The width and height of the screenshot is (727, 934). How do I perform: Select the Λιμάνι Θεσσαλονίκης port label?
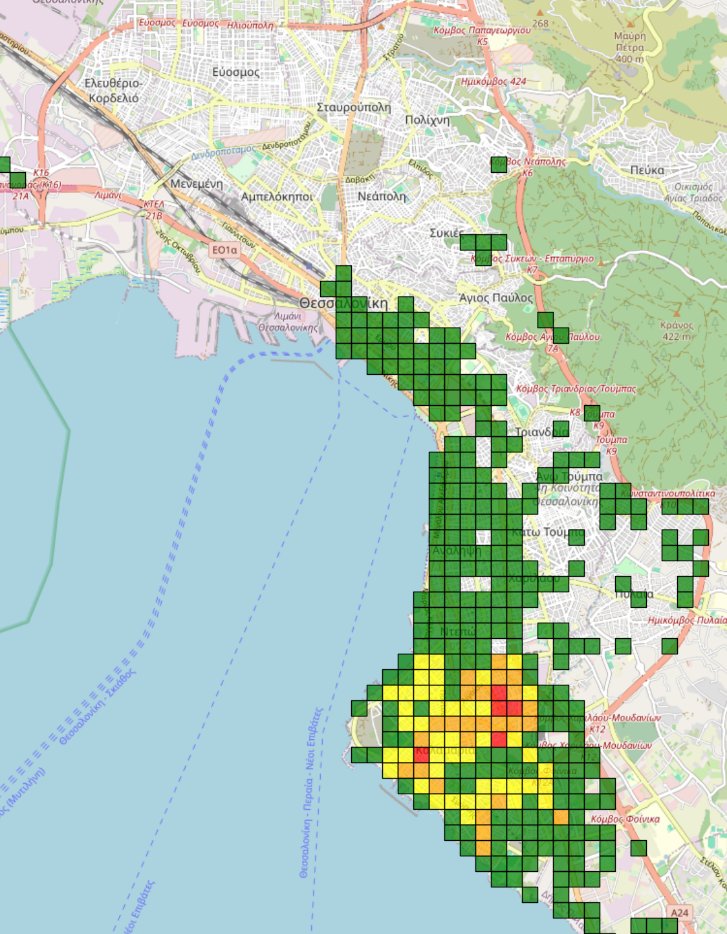(x=289, y=322)
